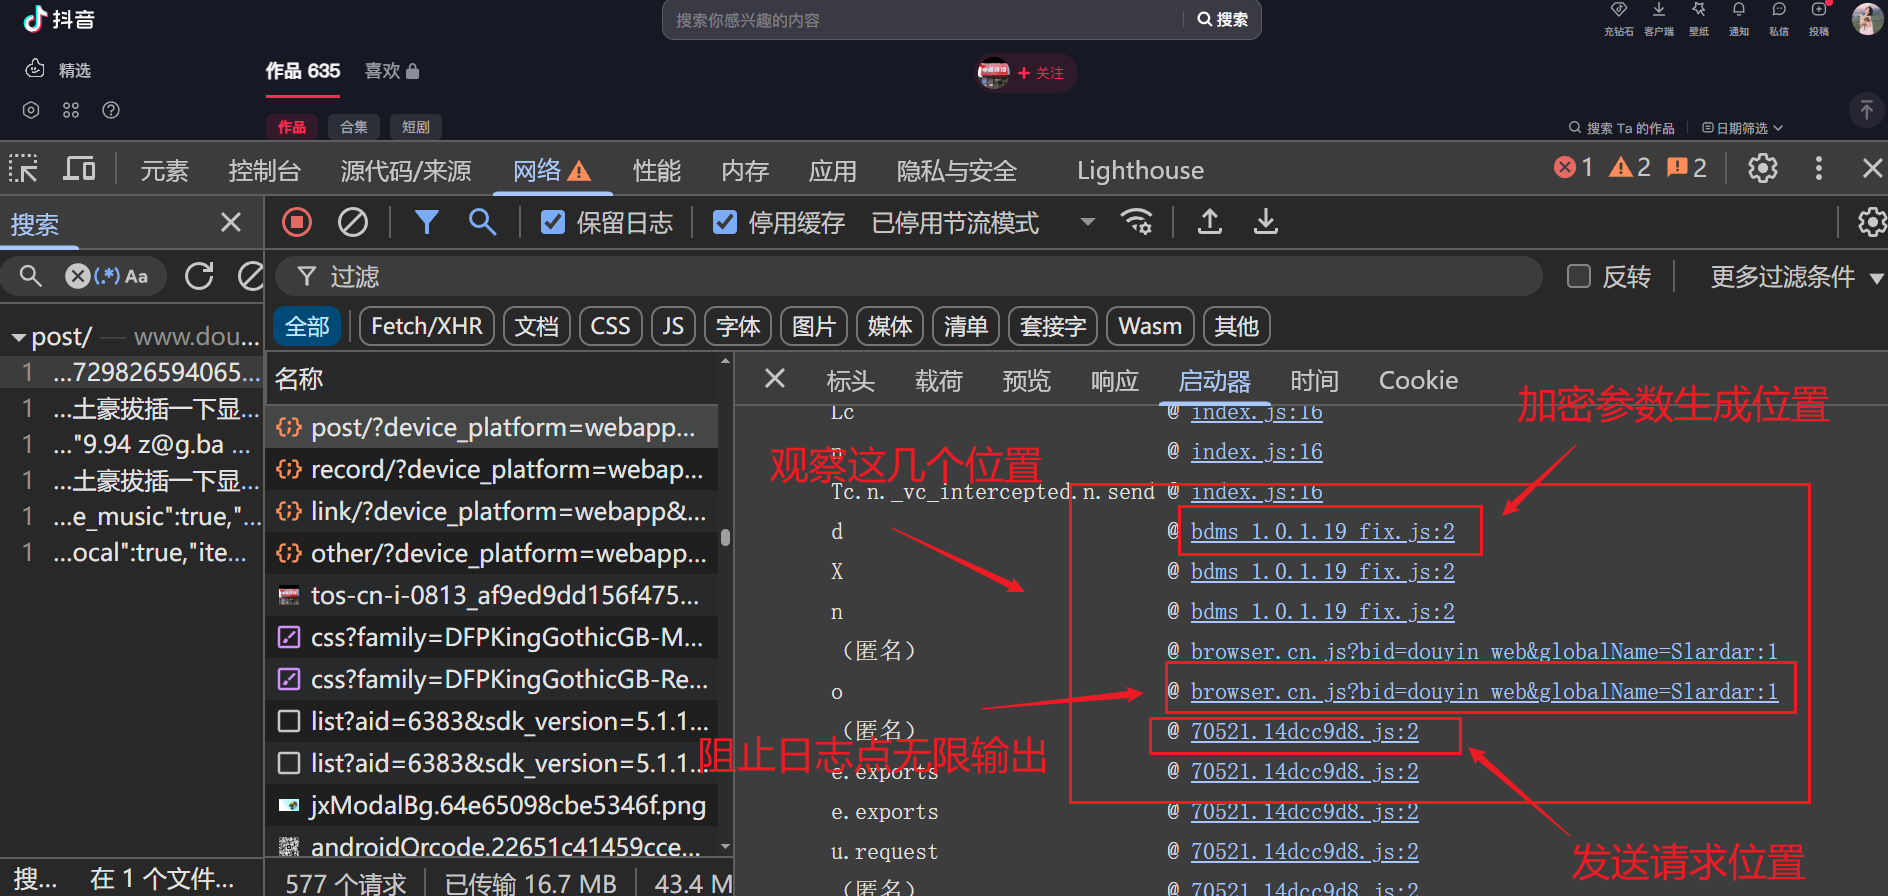The image size is (1888, 896).
Task: Open network conditions wifi icon
Action: [1136, 221]
